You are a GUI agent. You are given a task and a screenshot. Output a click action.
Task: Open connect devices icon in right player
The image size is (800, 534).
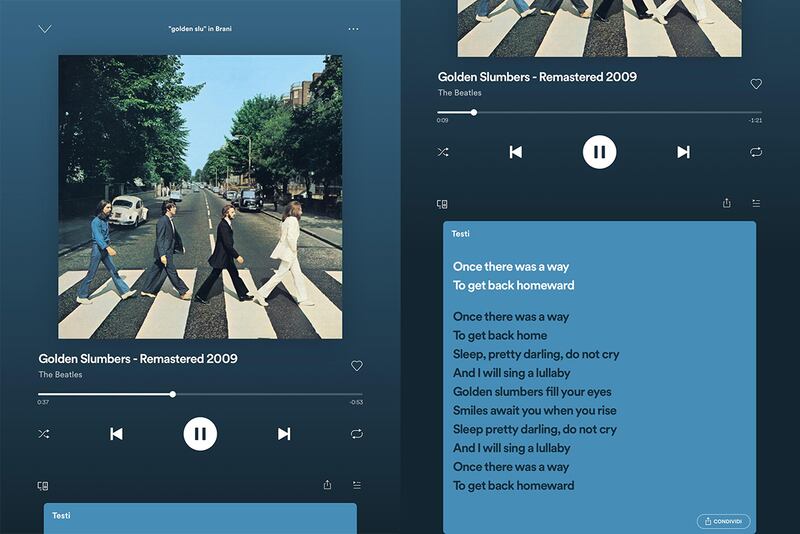pyautogui.click(x=442, y=204)
